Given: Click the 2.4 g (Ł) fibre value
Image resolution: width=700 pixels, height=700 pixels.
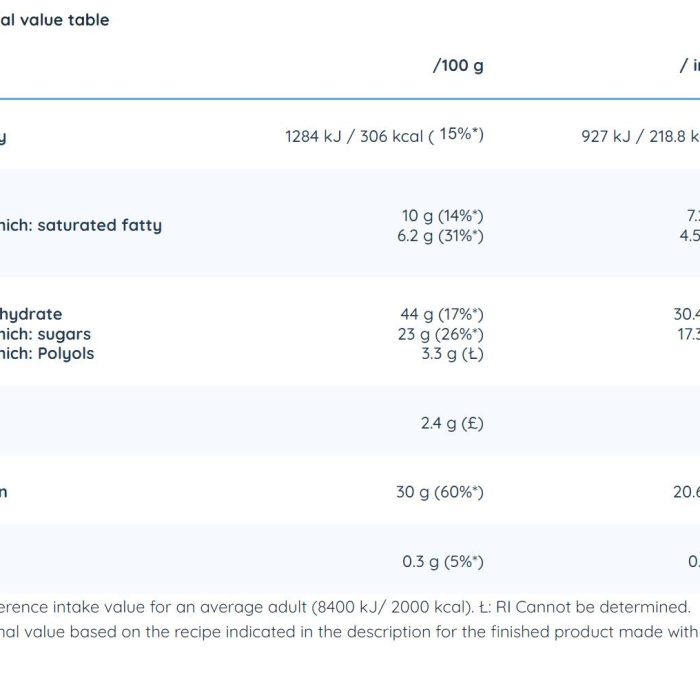Looking at the screenshot, I should click(x=452, y=423).
